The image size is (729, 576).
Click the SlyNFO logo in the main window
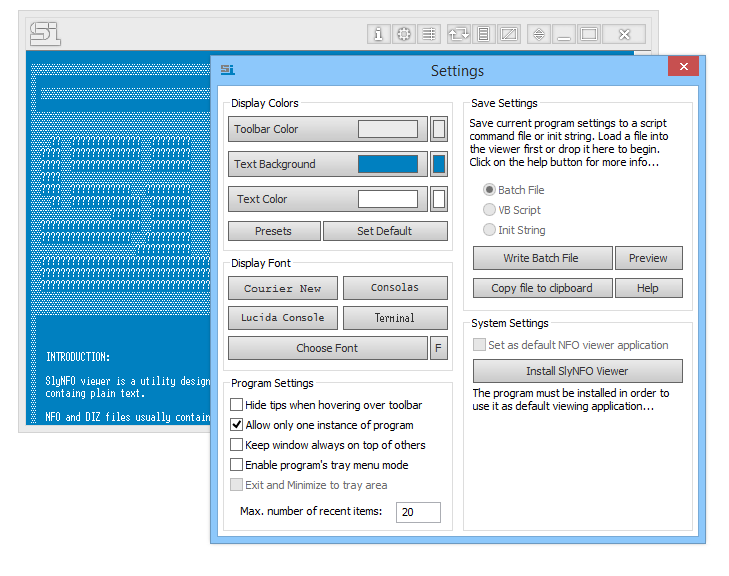point(45,34)
